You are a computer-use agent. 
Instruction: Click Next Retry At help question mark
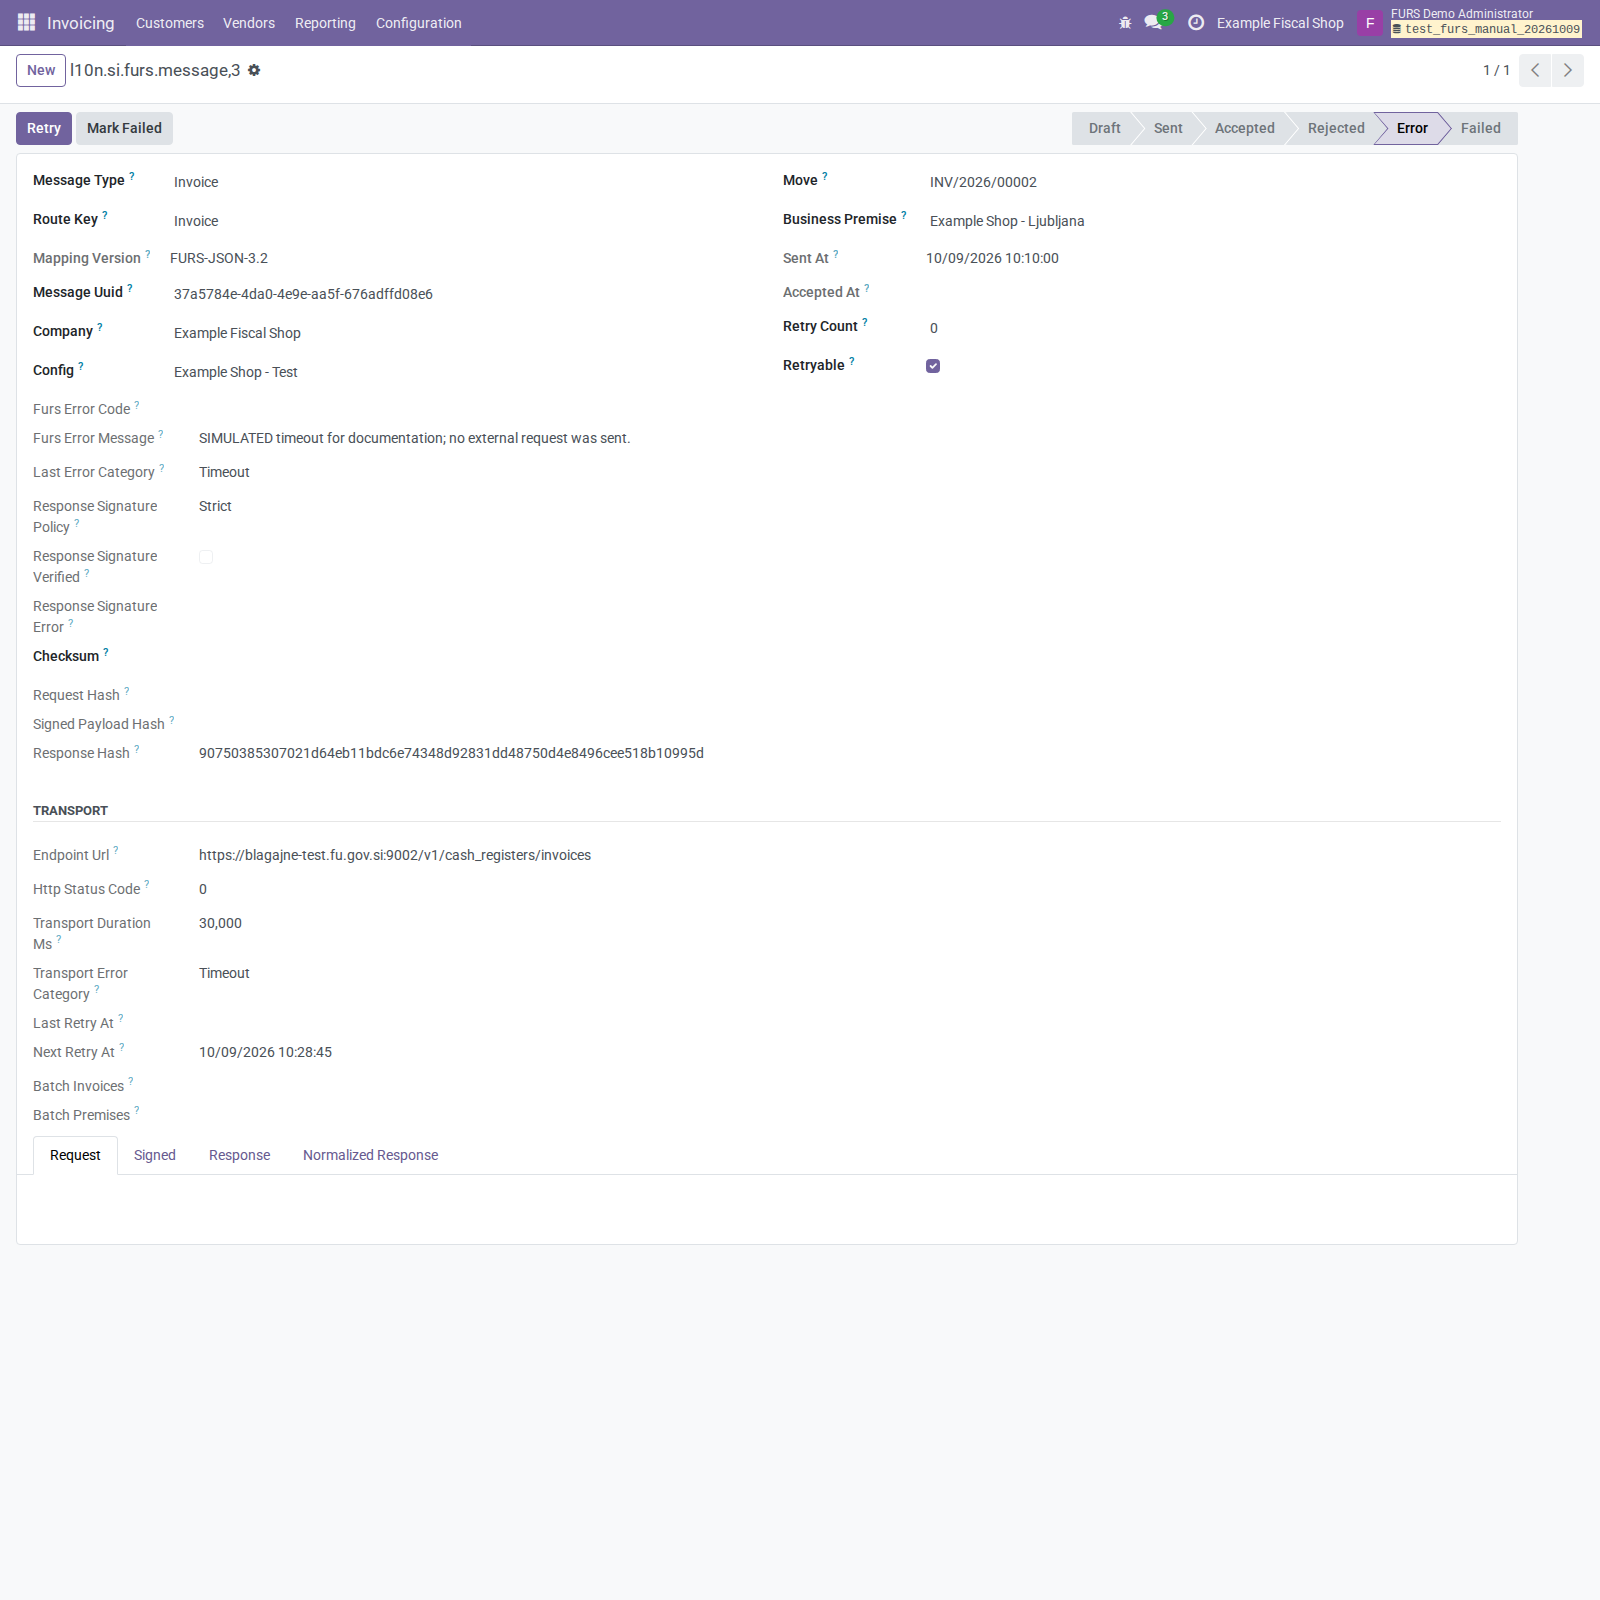click(x=122, y=1048)
